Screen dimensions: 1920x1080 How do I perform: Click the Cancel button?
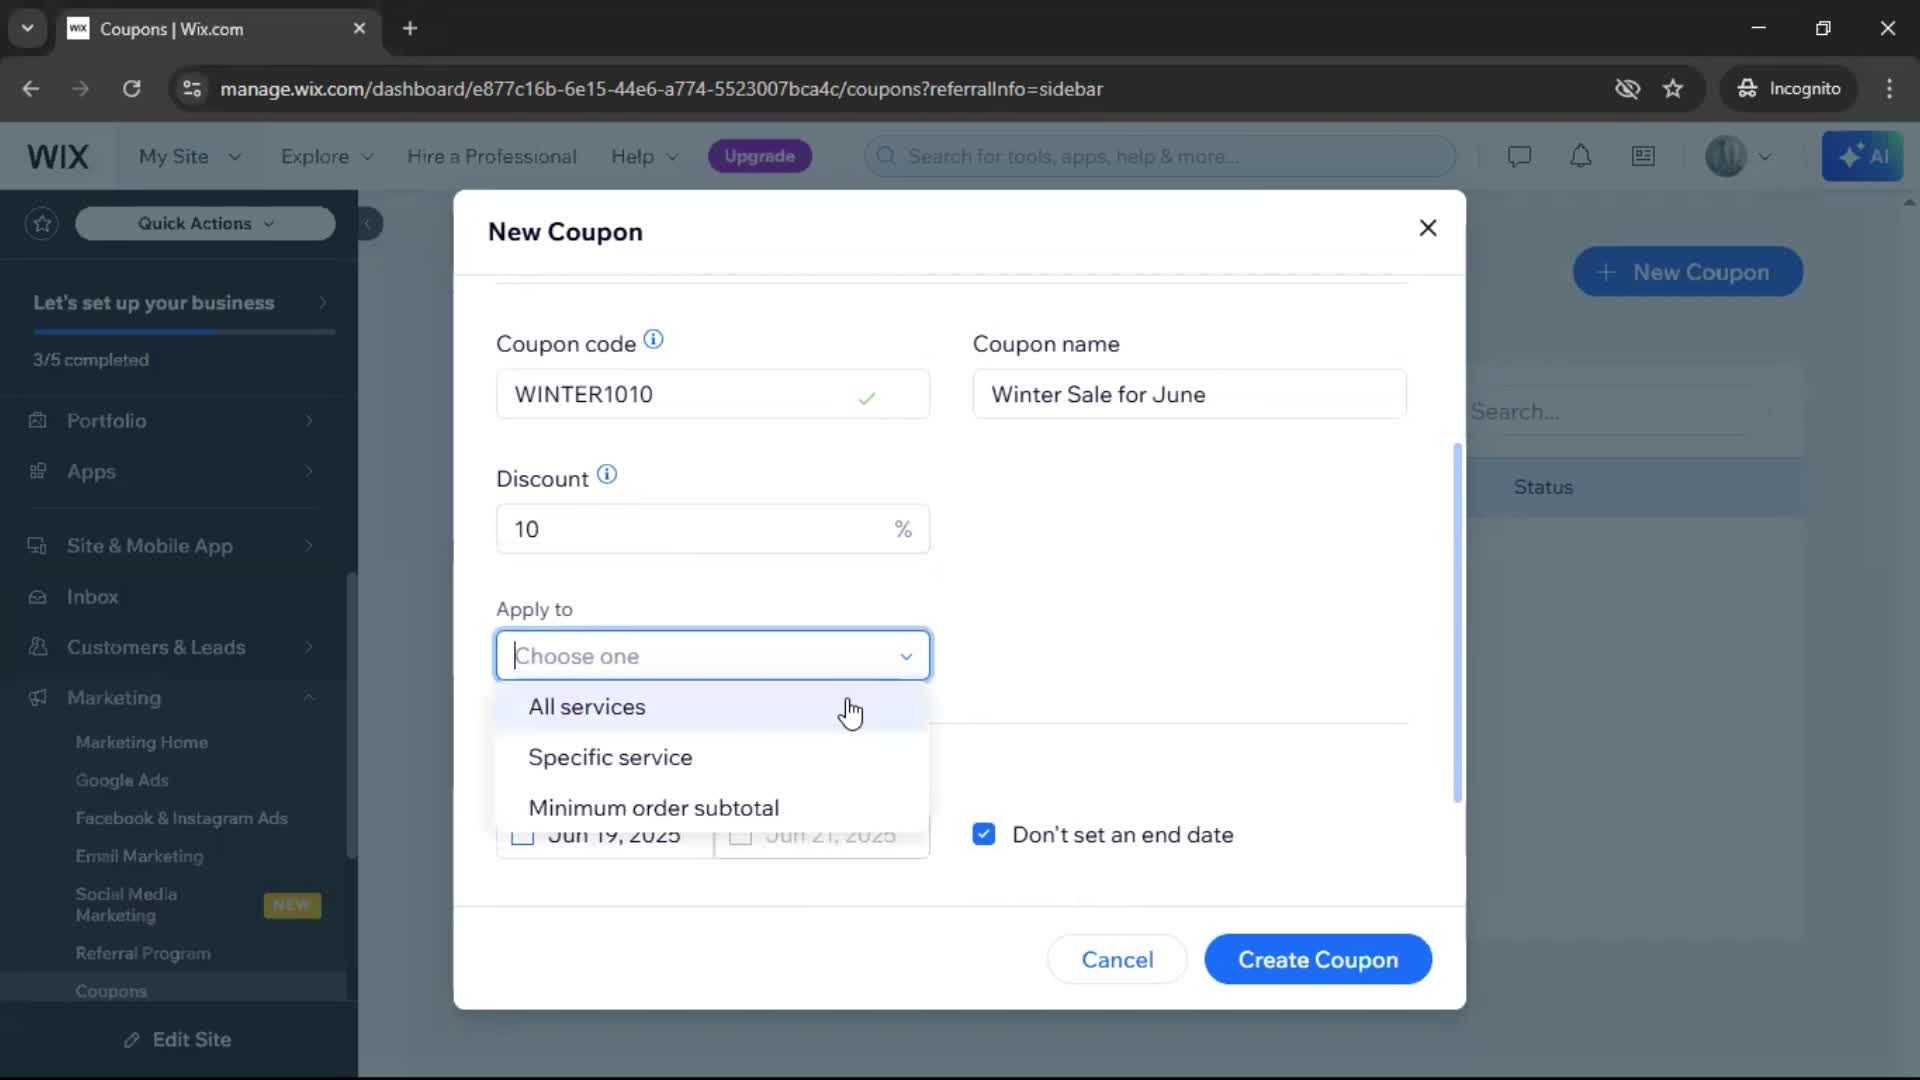[x=1117, y=960]
